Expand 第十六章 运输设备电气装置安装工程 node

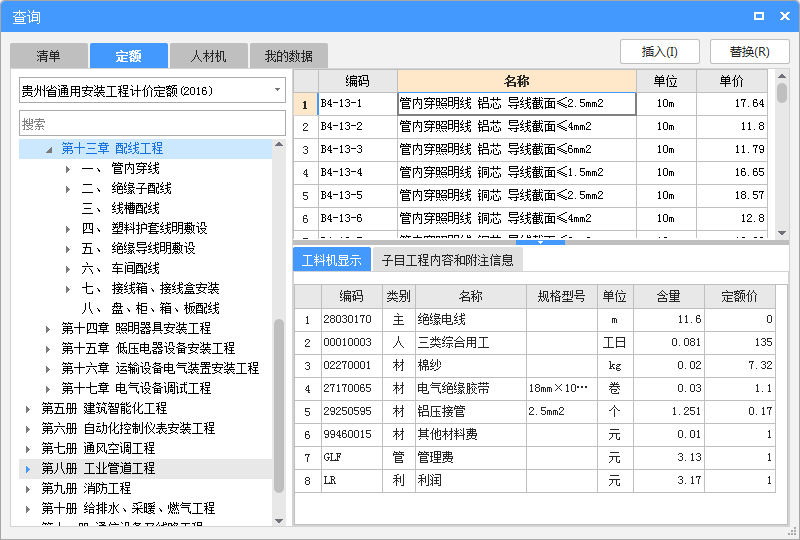coord(48,369)
